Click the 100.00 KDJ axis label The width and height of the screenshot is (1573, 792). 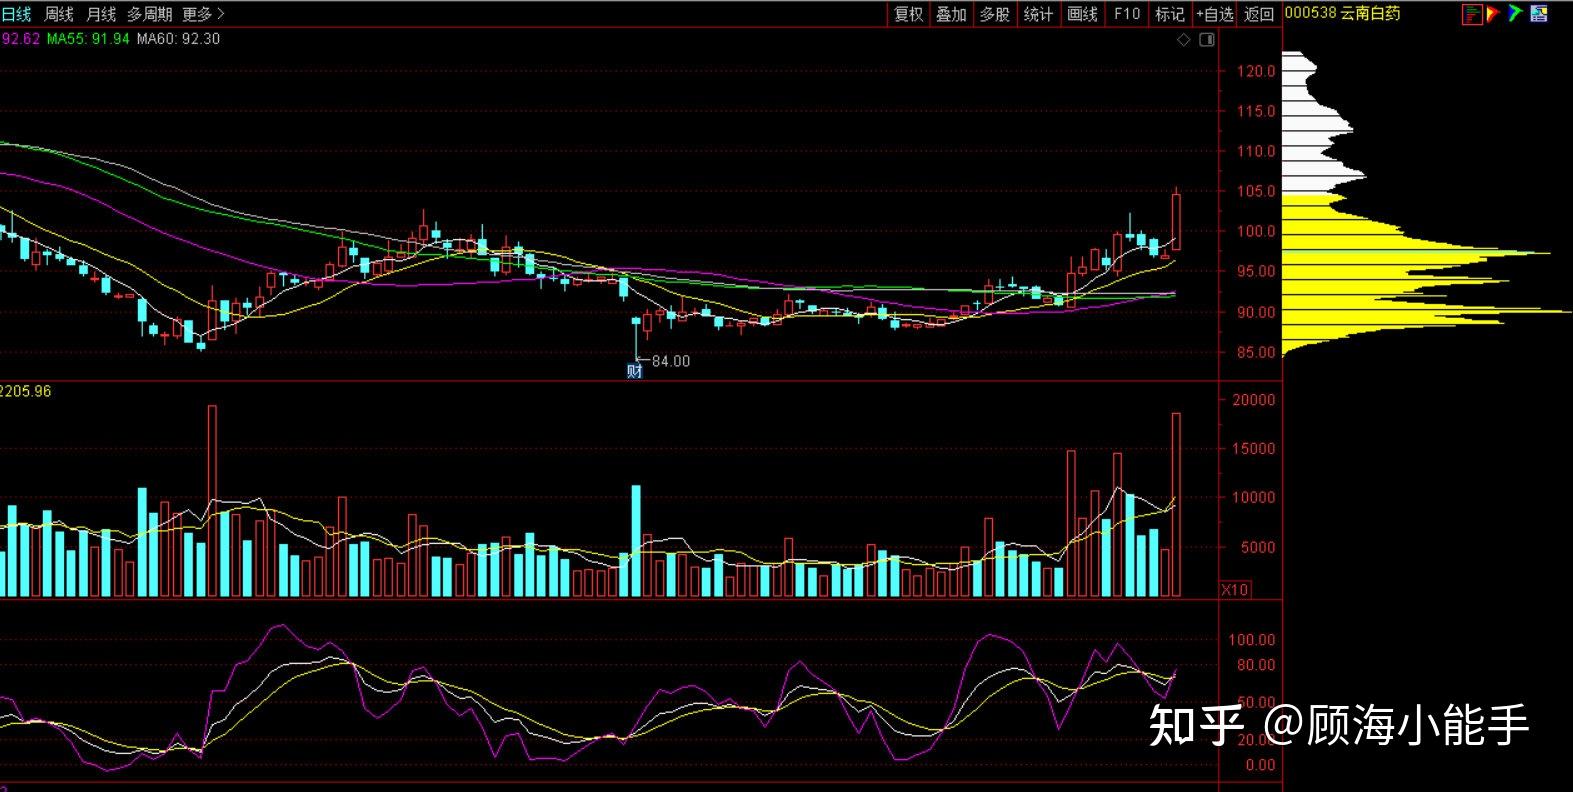[x=1252, y=639]
